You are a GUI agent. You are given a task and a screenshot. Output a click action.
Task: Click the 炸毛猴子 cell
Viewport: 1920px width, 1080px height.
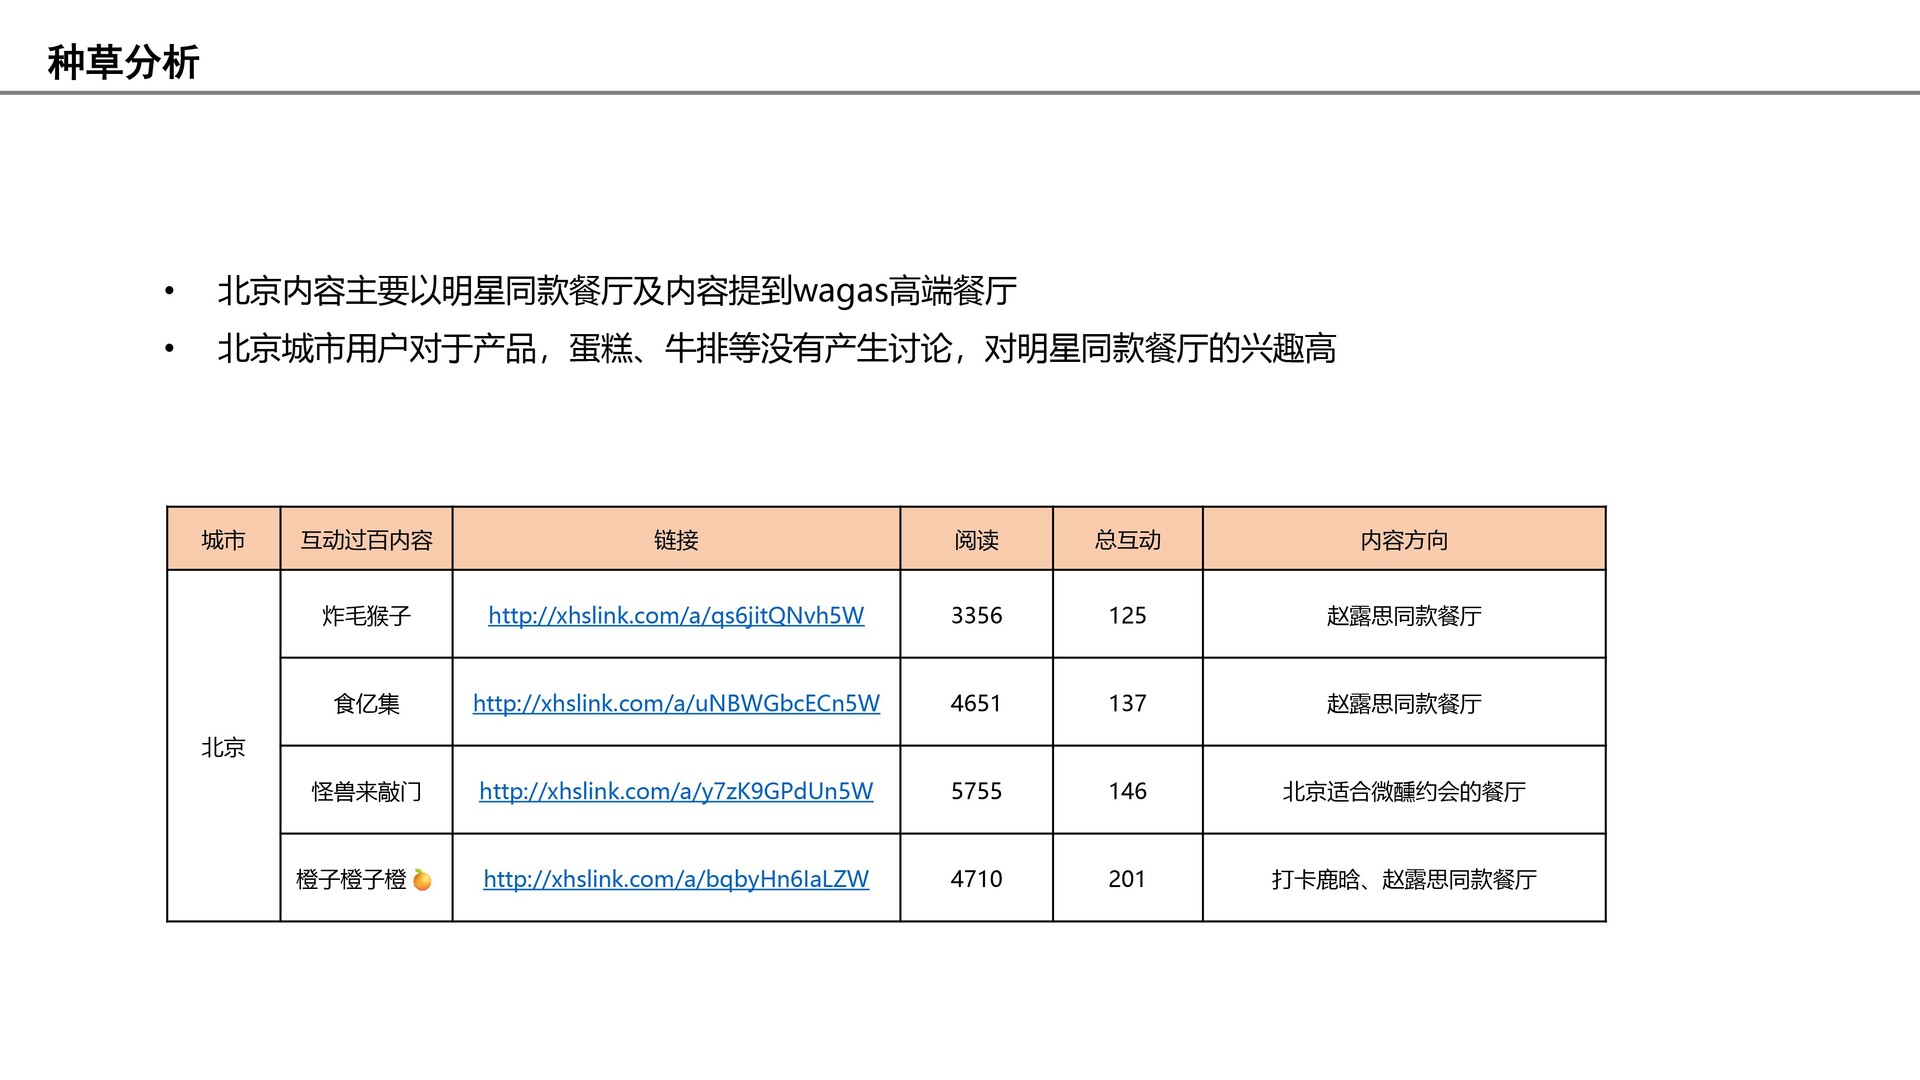[366, 615]
